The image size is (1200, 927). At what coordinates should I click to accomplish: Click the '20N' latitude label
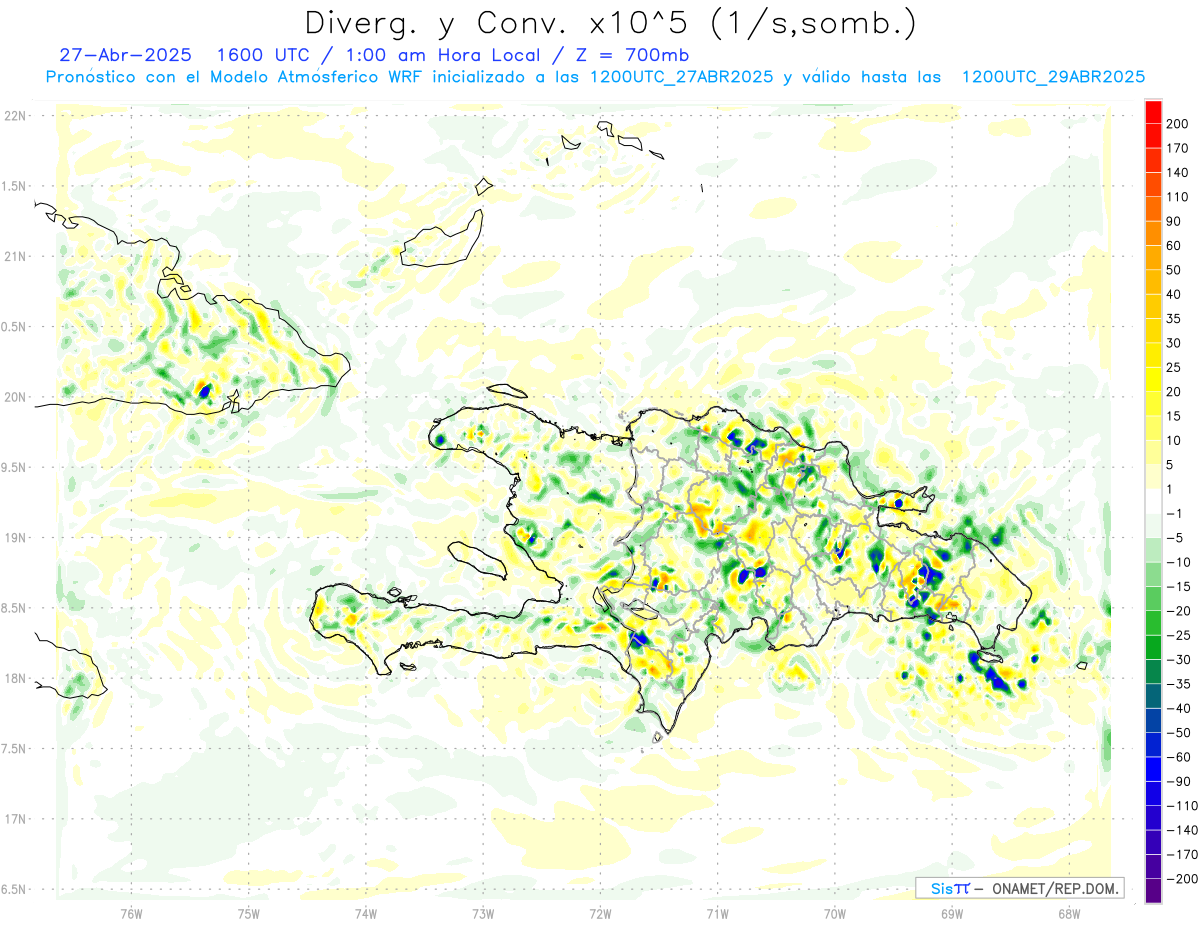[14, 397]
